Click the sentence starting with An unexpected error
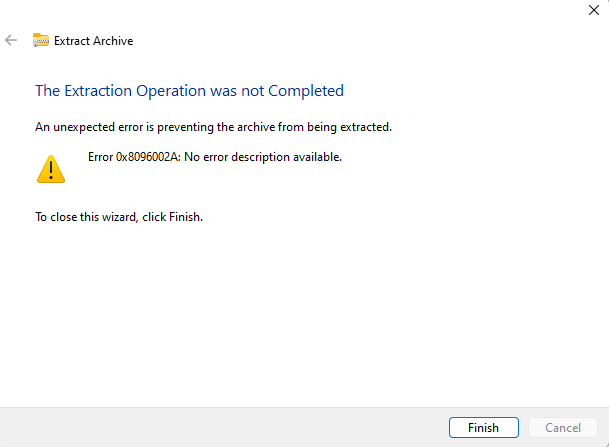 tap(213, 127)
